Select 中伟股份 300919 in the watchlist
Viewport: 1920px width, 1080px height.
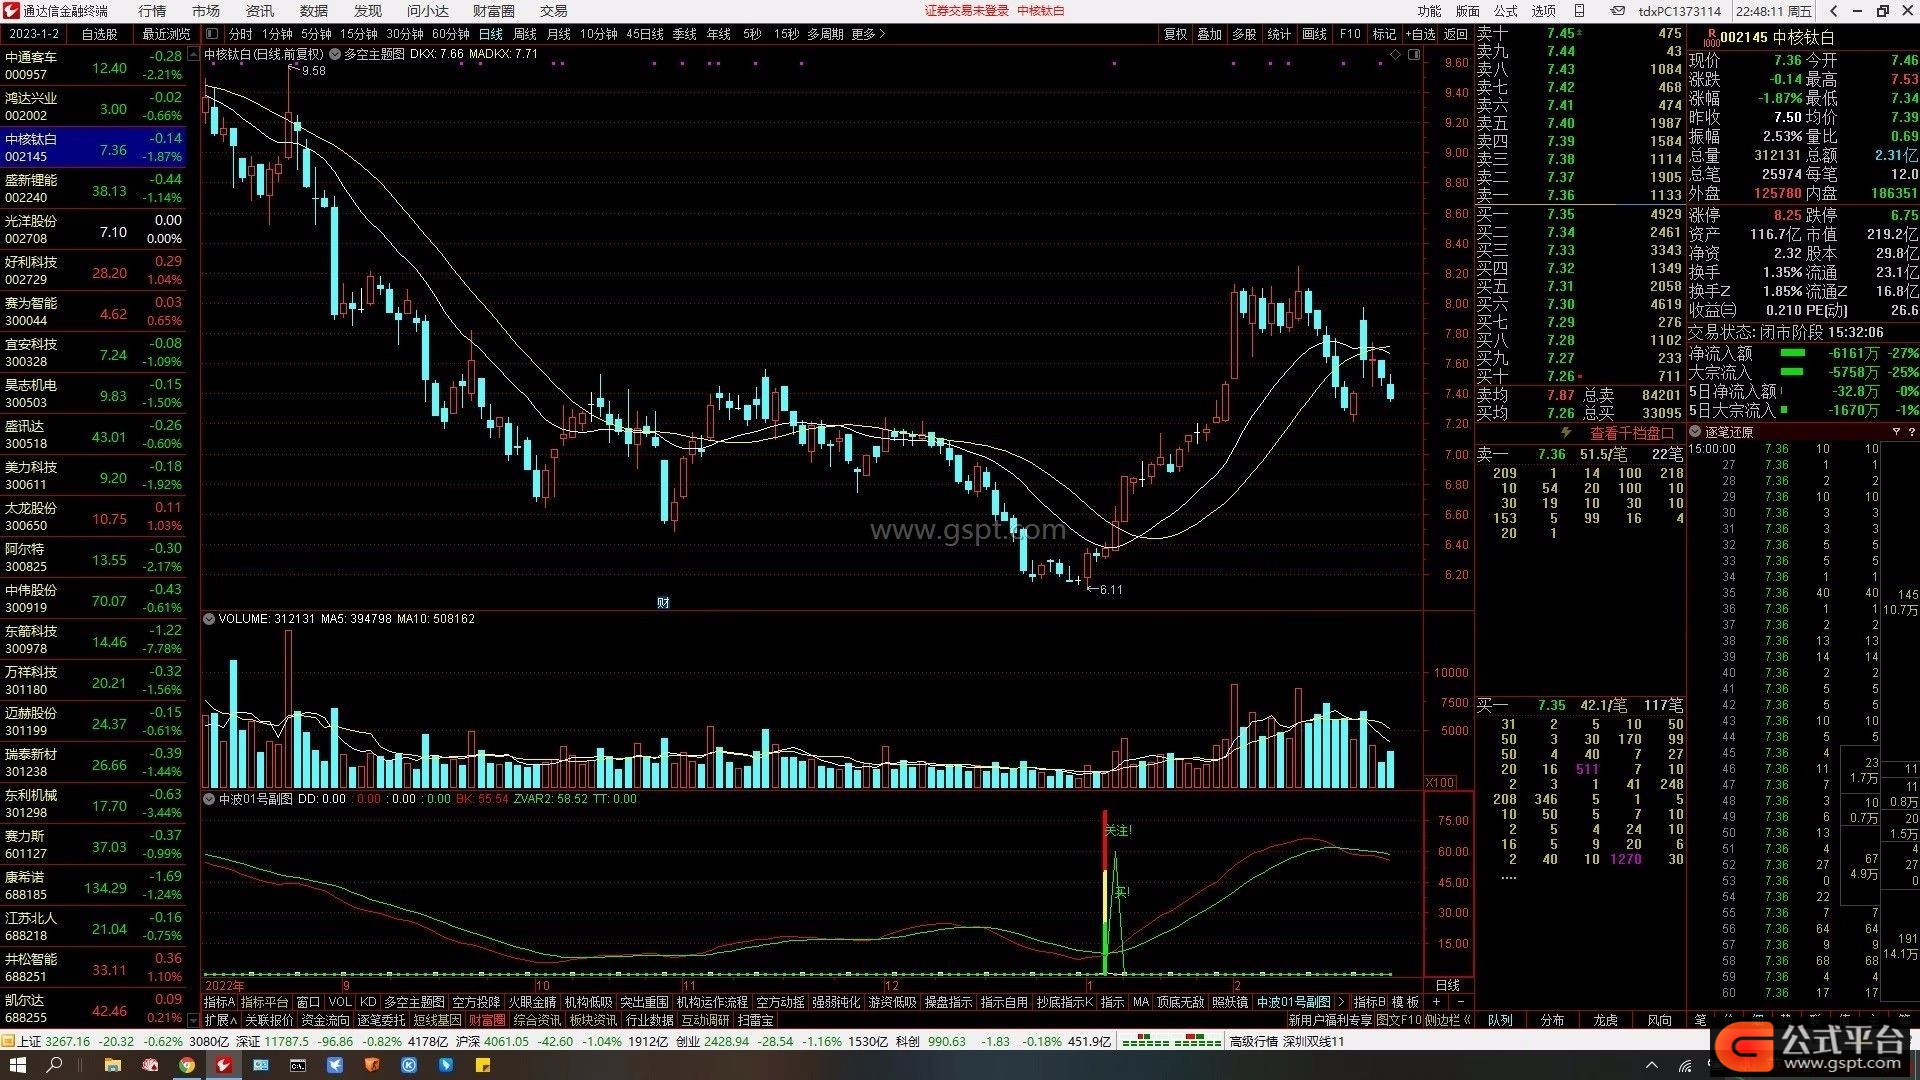click(93, 599)
